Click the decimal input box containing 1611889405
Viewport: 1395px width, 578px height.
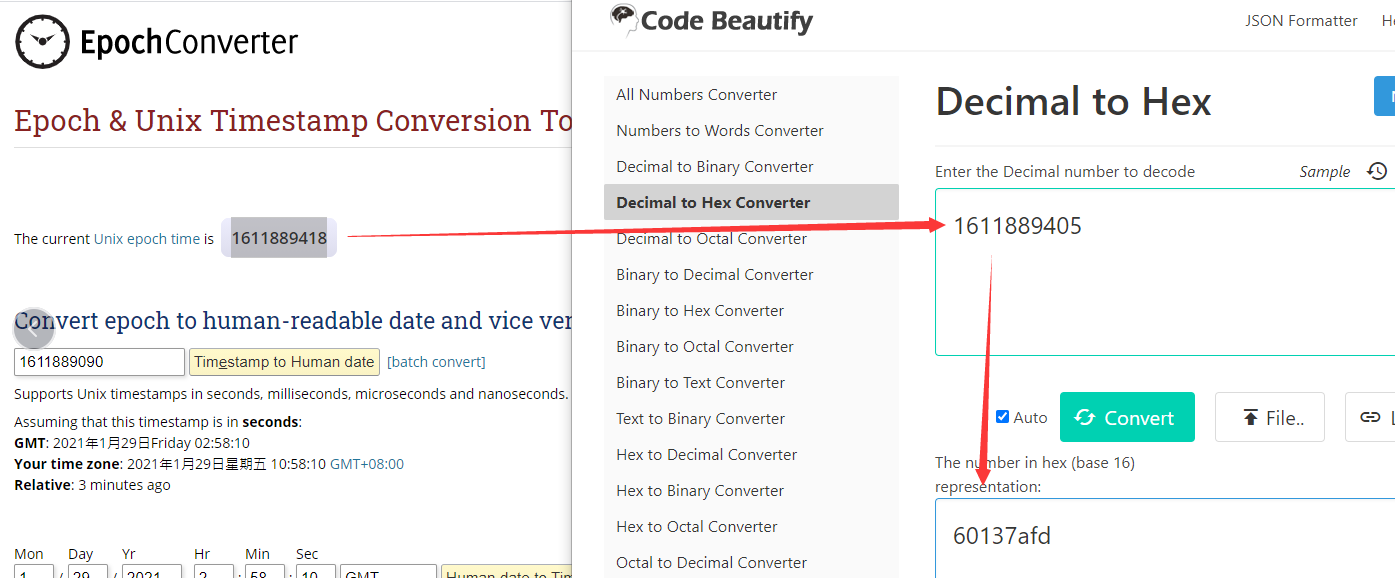click(x=1165, y=272)
